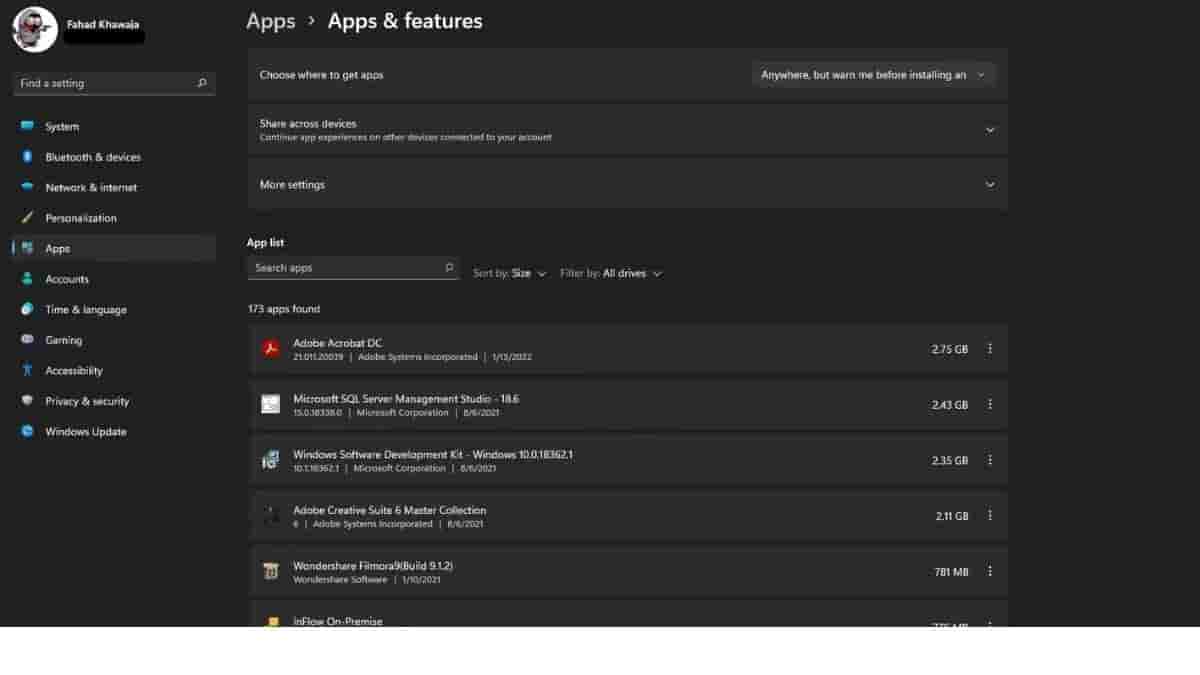Viewport: 1200px width, 675px height.
Task: Click the user profile avatar picture
Action: point(35,29)
